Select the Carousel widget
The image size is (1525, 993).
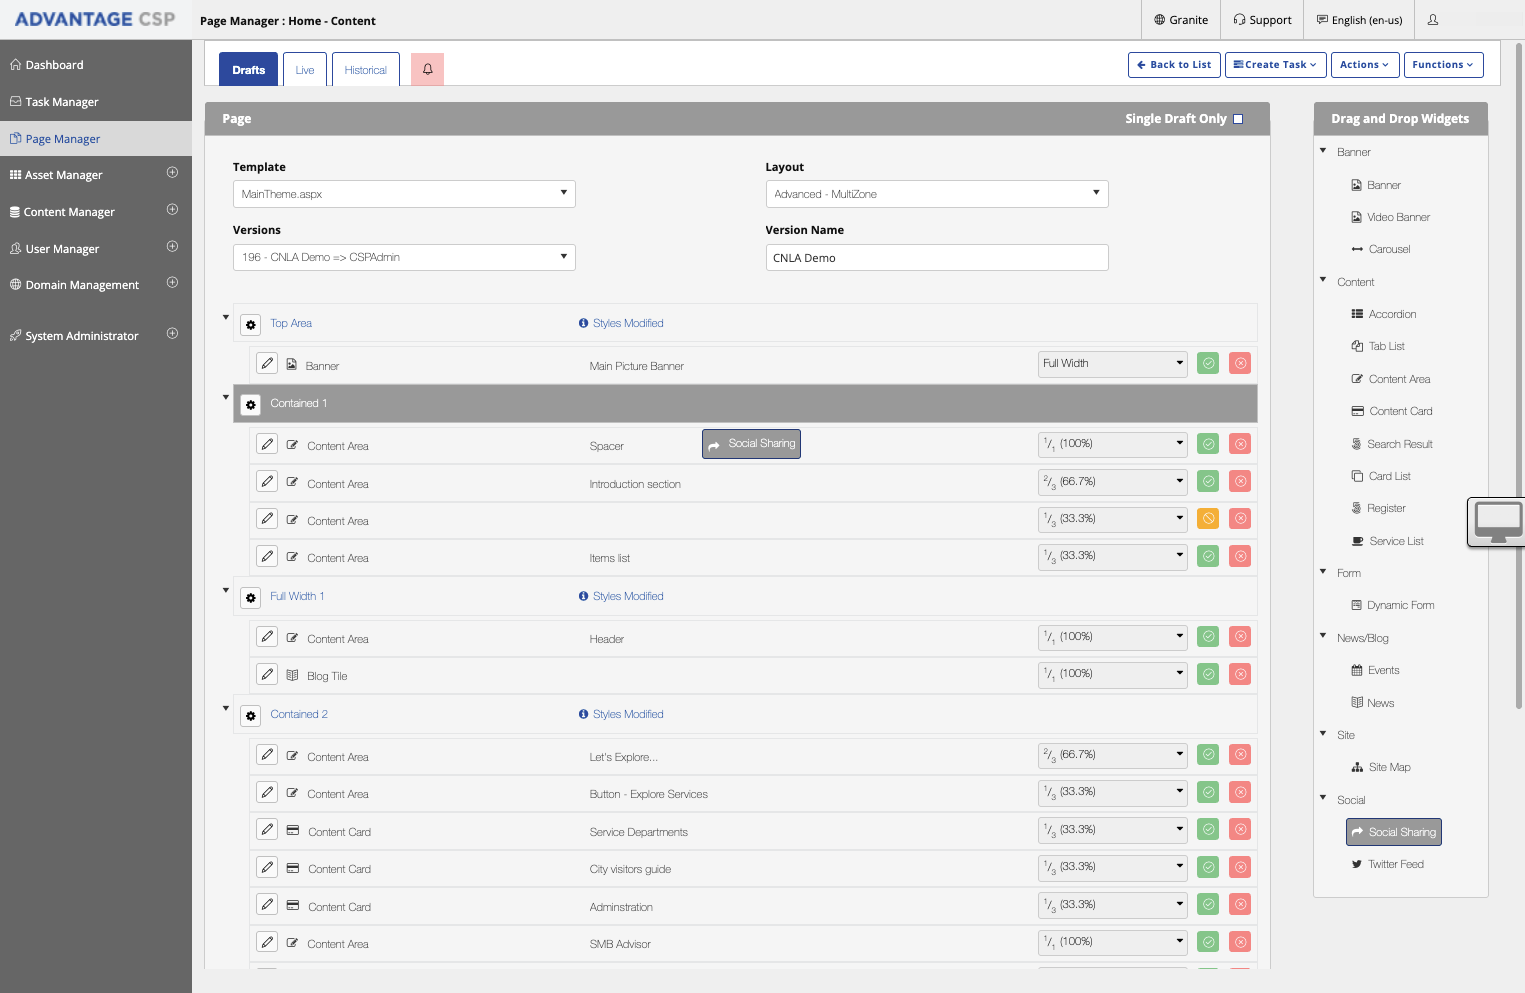(1381, 249)
